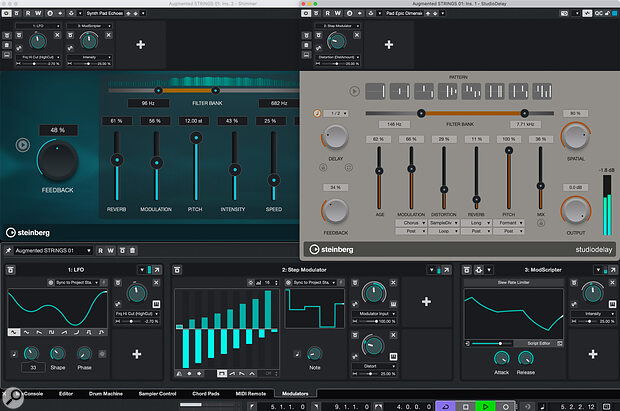Click the StudioDelay AGE slider handle
Image resolution: width=620 pixels, height=411 pixels.
(x=379, y=171)
